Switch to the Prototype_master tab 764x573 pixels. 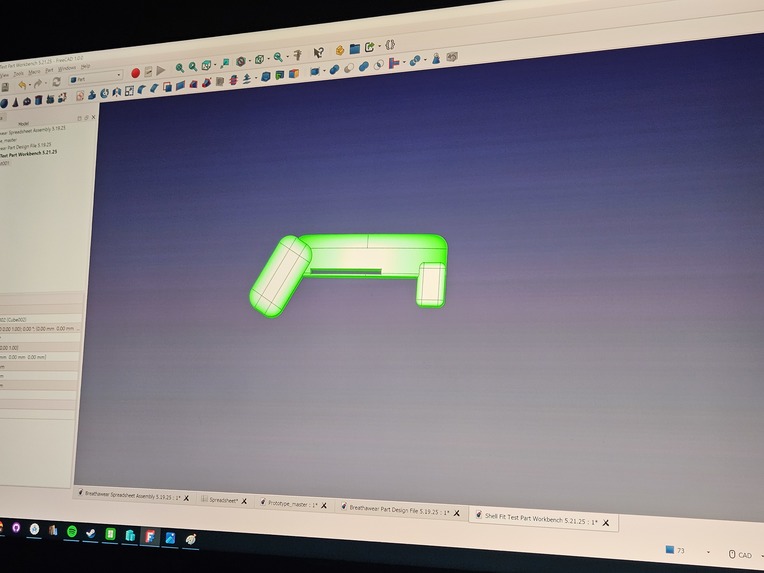click(x=292, y=504)
